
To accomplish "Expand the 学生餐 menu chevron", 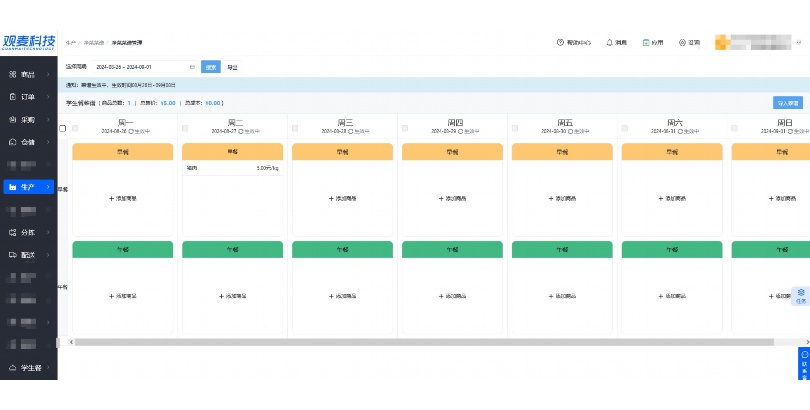I will pos(48,368).
